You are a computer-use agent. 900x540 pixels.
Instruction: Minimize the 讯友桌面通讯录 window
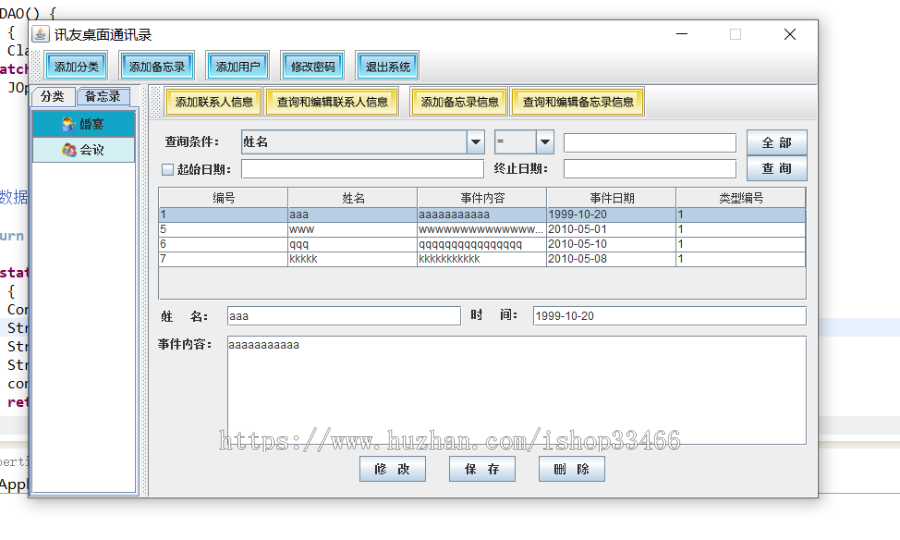tap(682, 34)
